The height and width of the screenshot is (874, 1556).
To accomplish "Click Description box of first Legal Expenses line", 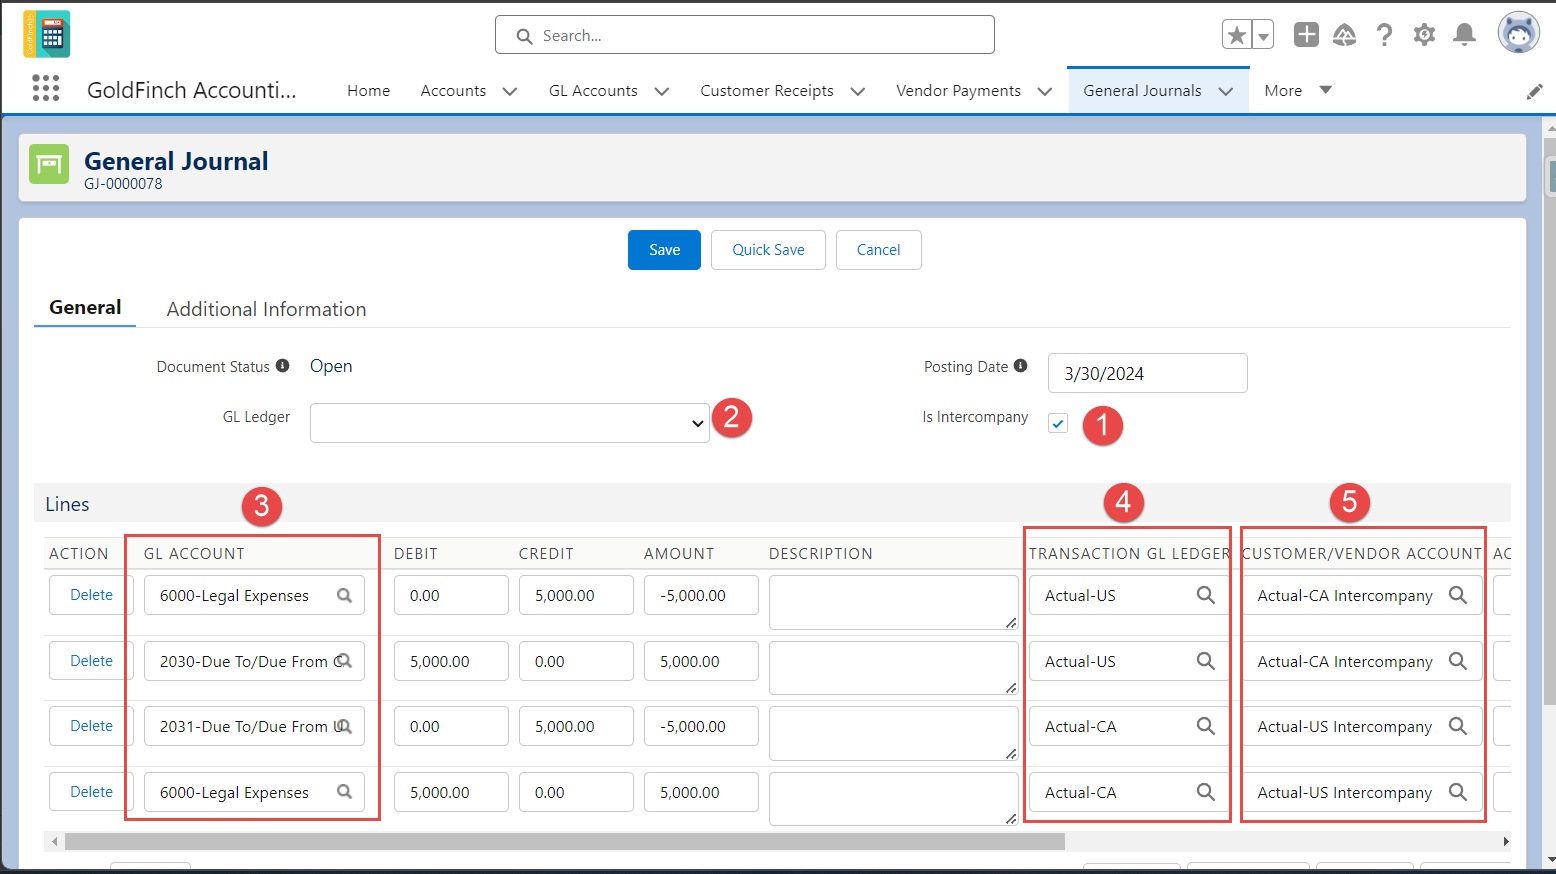I will 894,602.
